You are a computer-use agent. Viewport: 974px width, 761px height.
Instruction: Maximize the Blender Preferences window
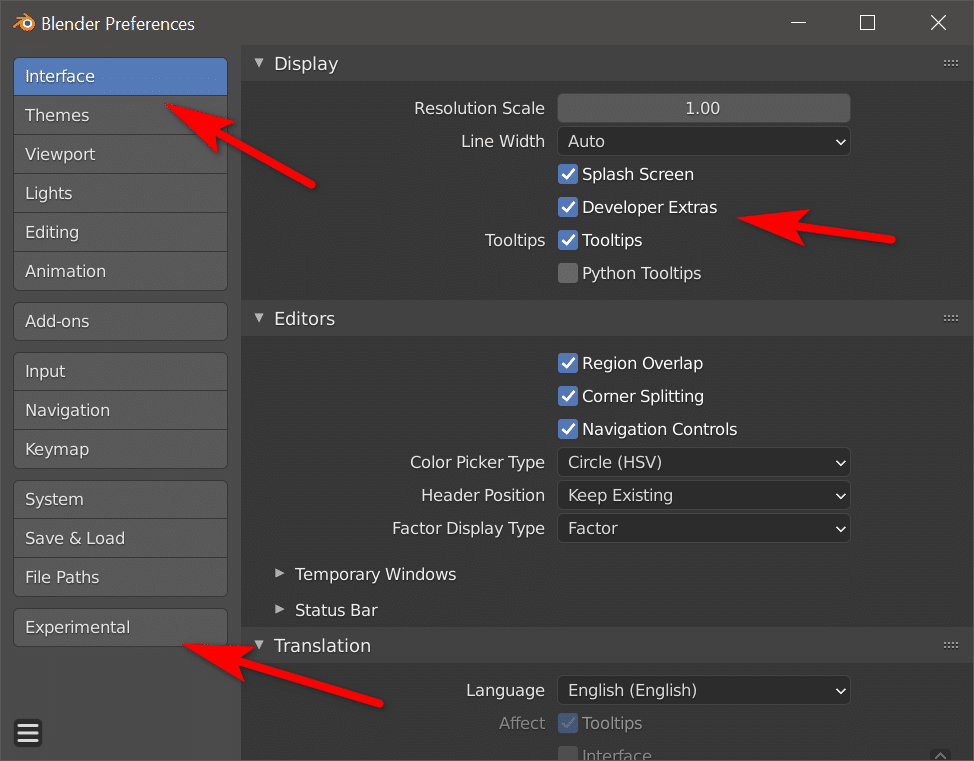(x=867, y=23)
